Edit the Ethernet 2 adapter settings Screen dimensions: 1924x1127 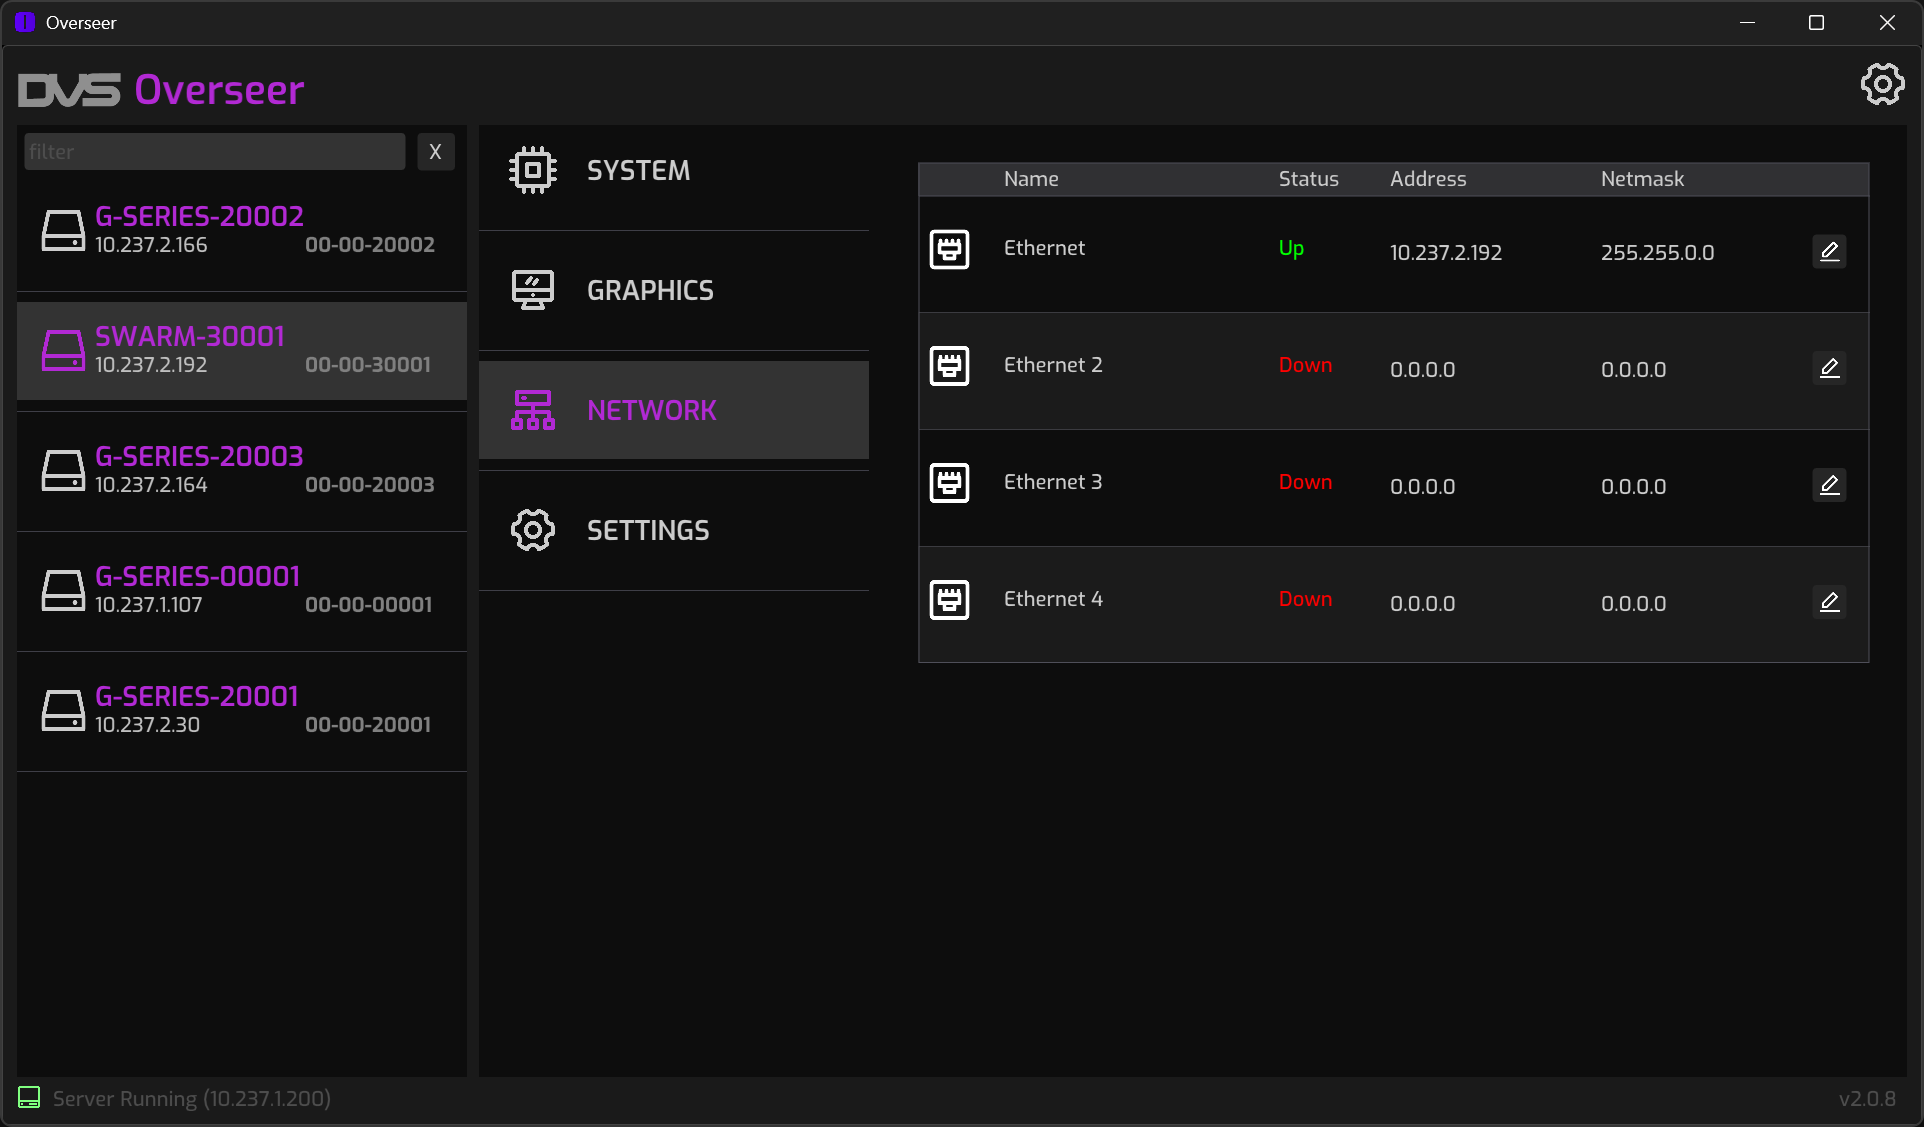pyautogui.click(x=1829, y=368)
